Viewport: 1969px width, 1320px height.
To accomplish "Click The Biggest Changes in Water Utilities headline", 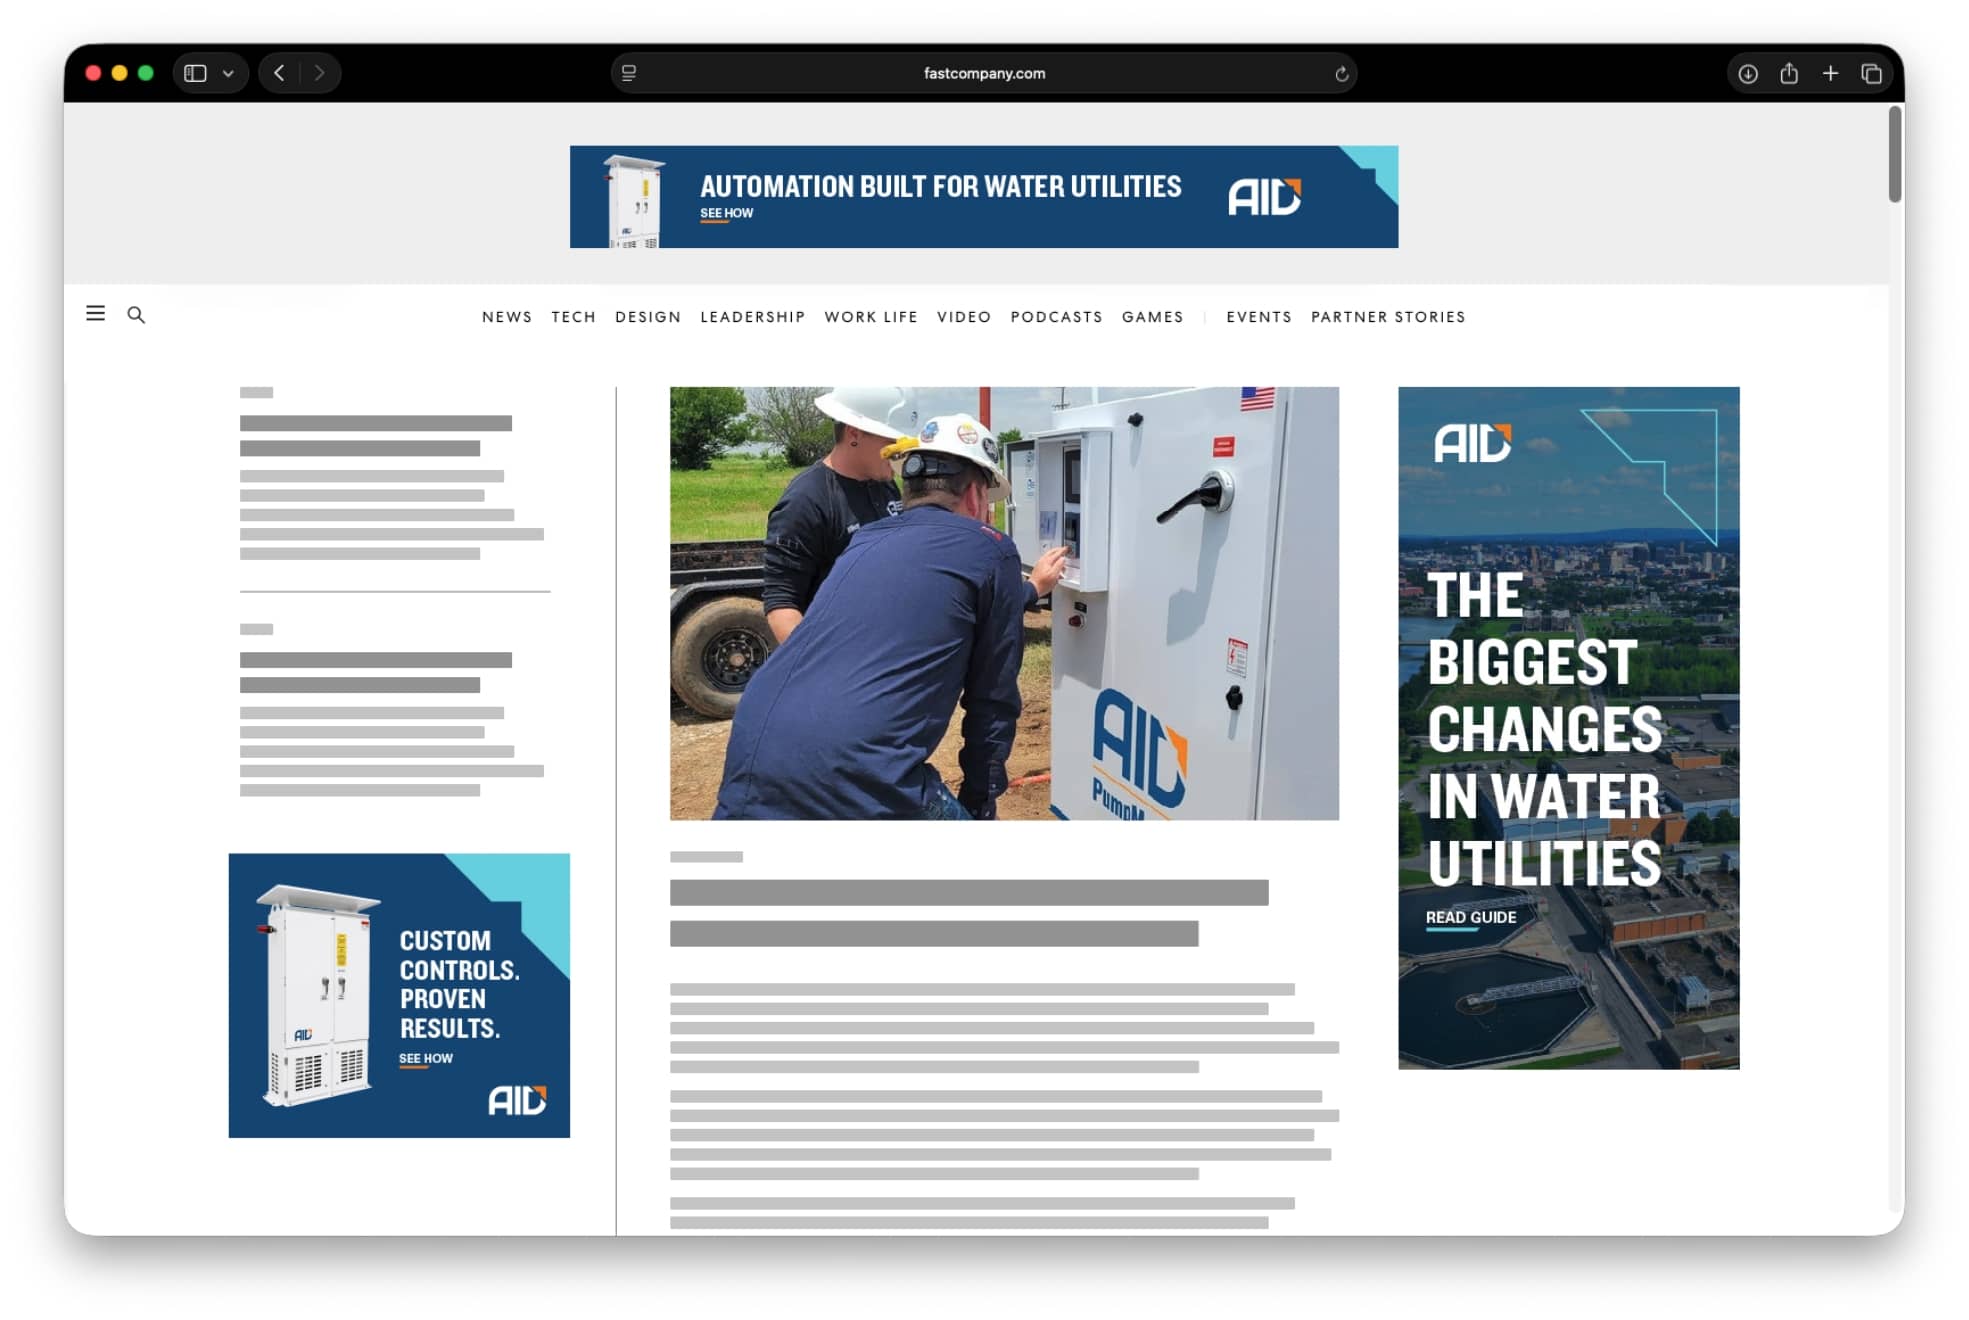I will [x=1544, y=729].
